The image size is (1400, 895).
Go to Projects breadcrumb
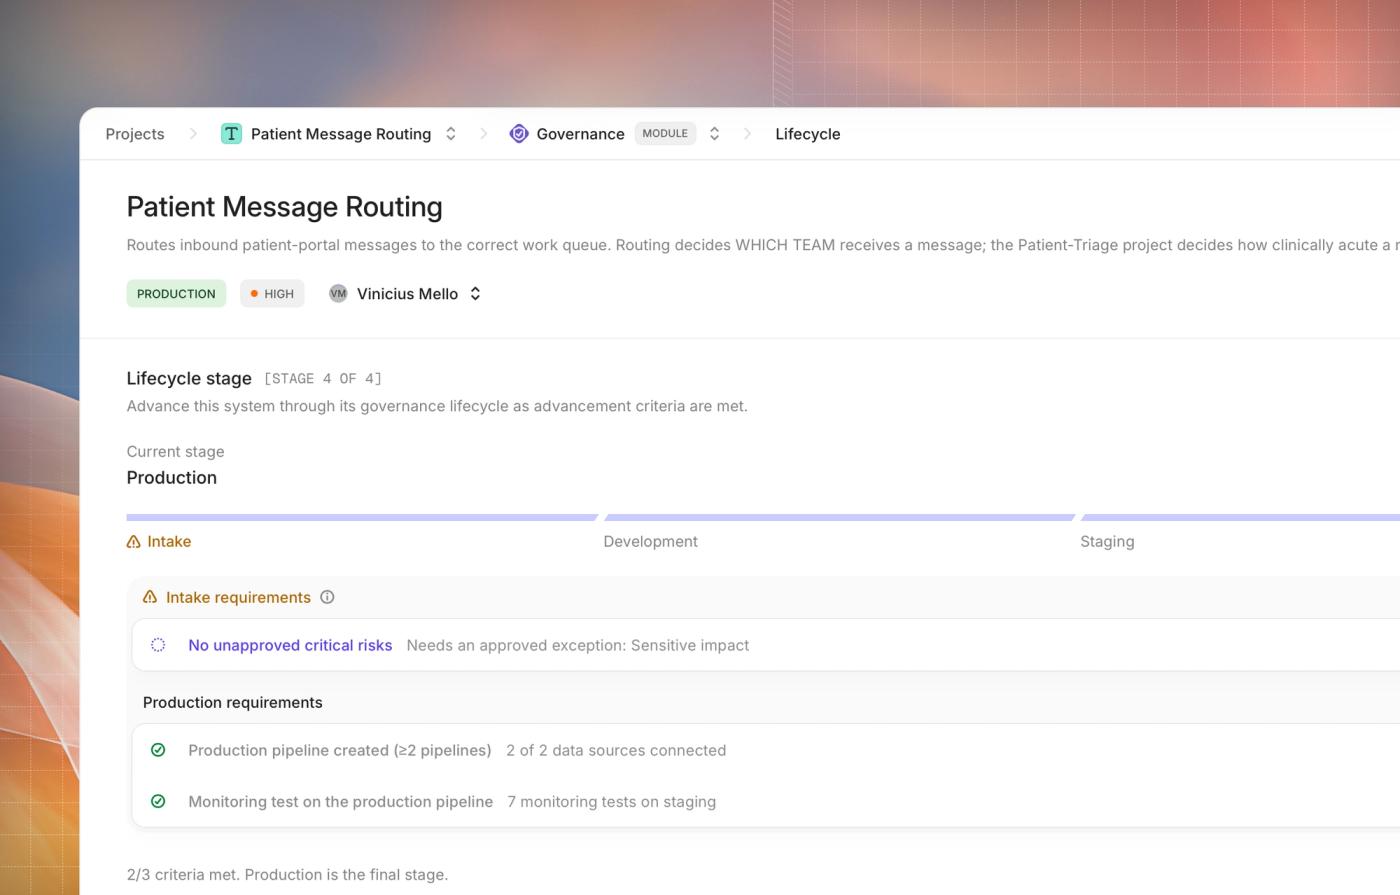pos(135,134)
